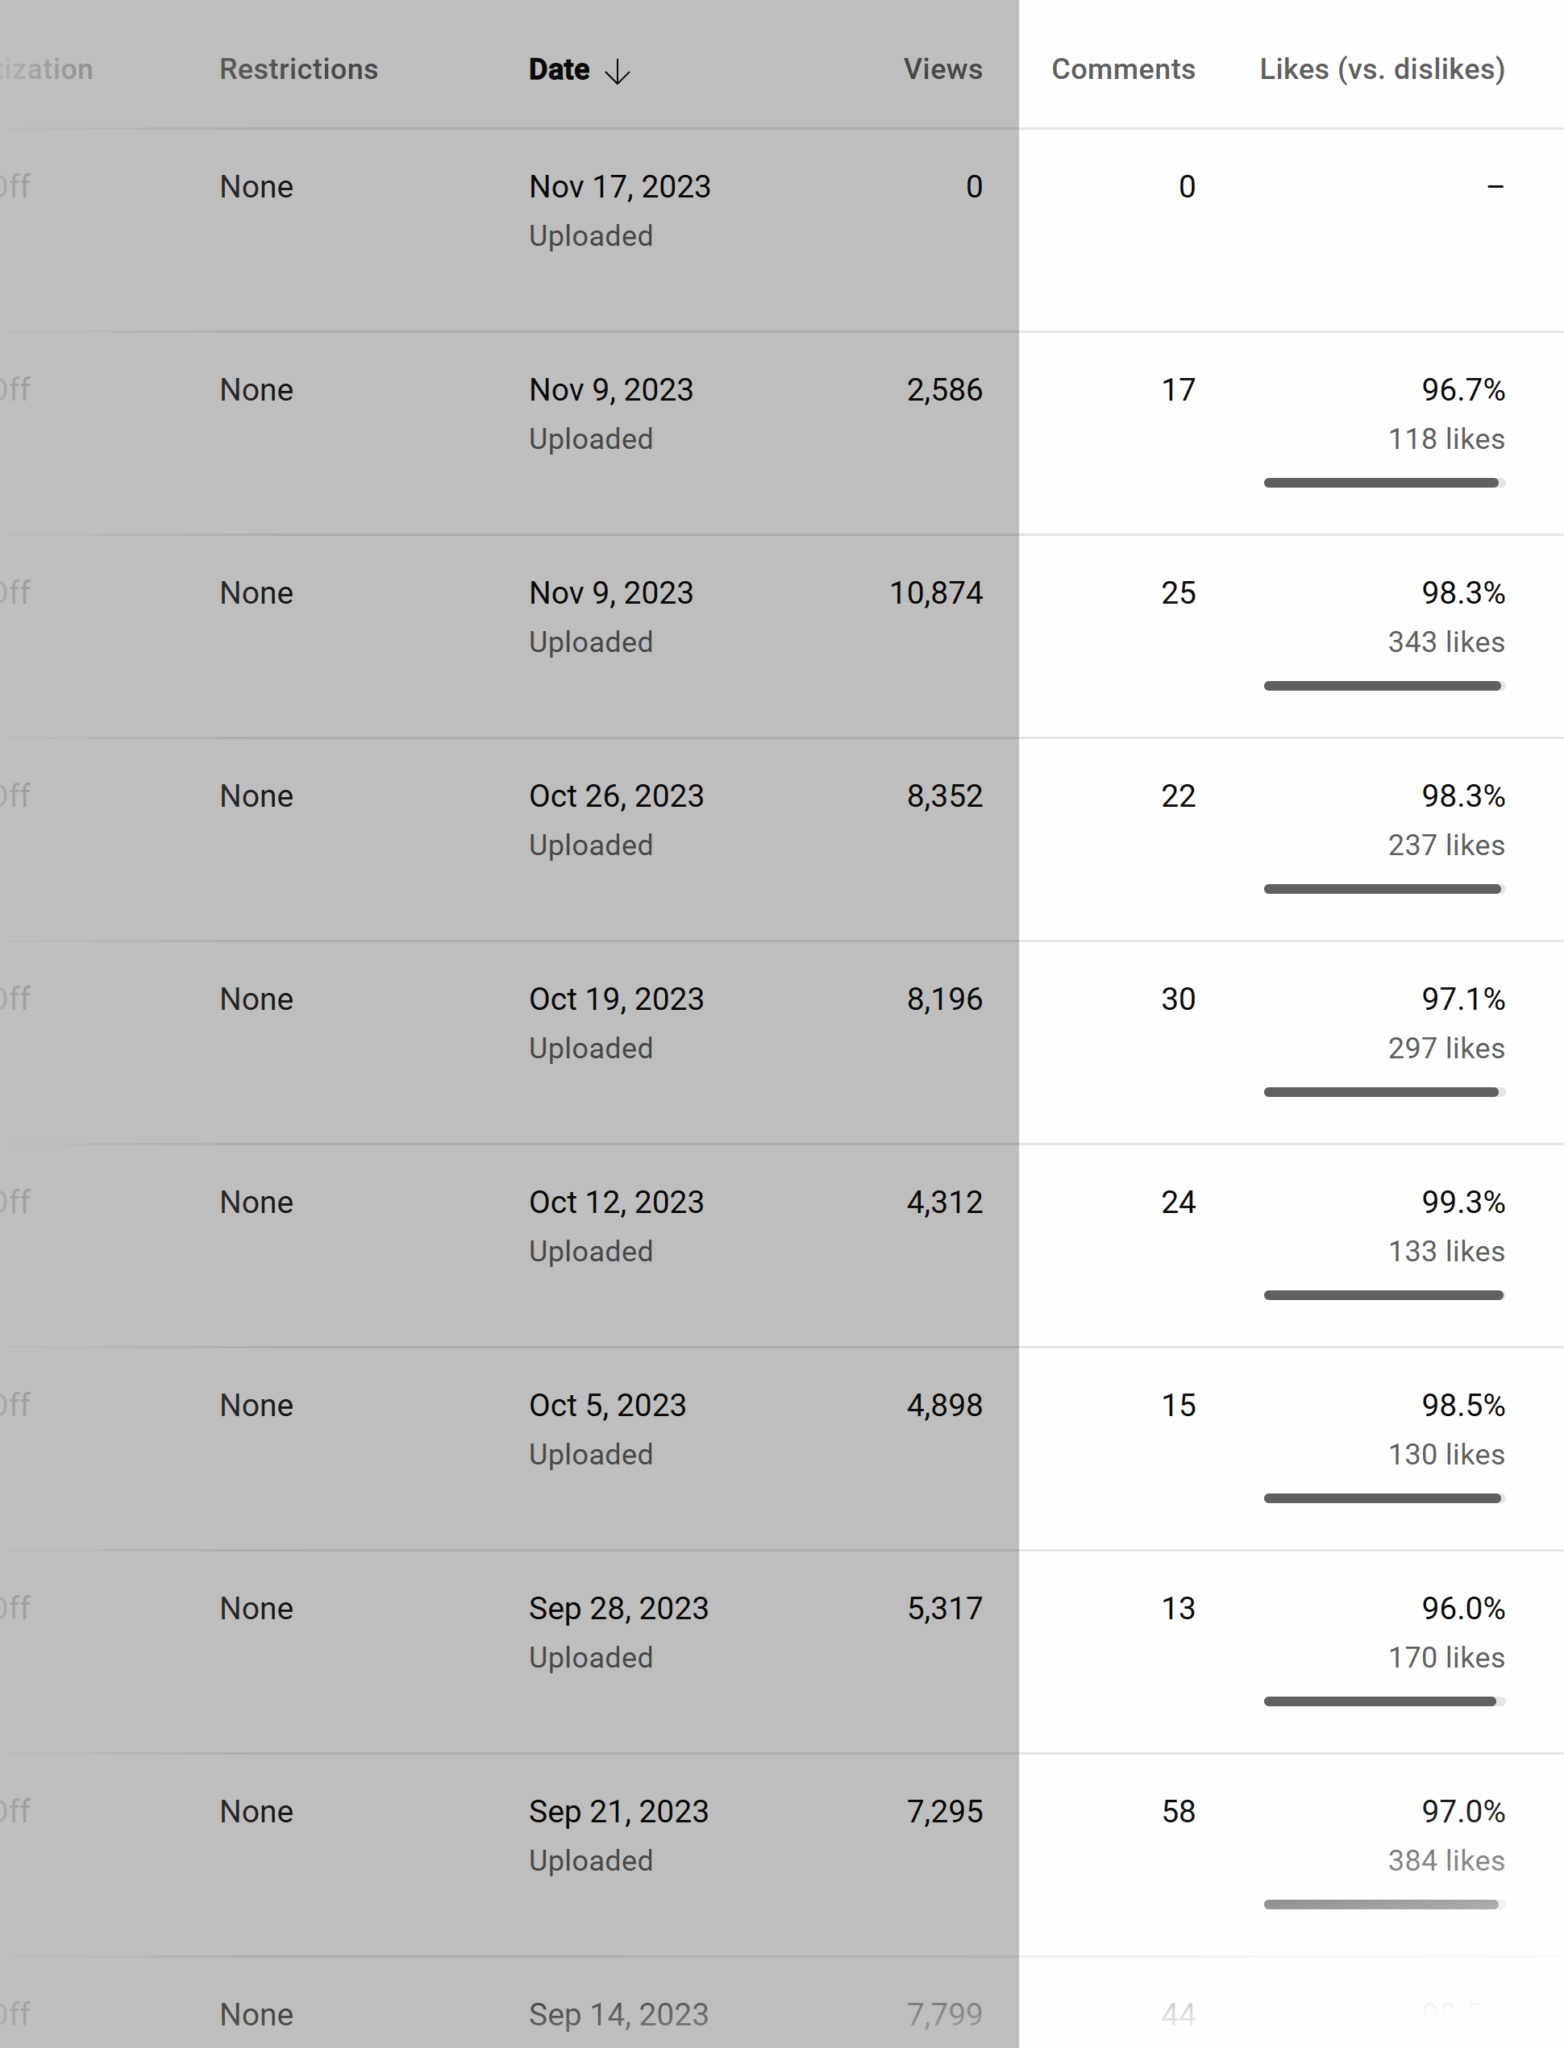Click the likes ratio bar under 118 likes
This screenshot has width=1564, height=2048.
pyautogui.click(x=1383, y=483)
